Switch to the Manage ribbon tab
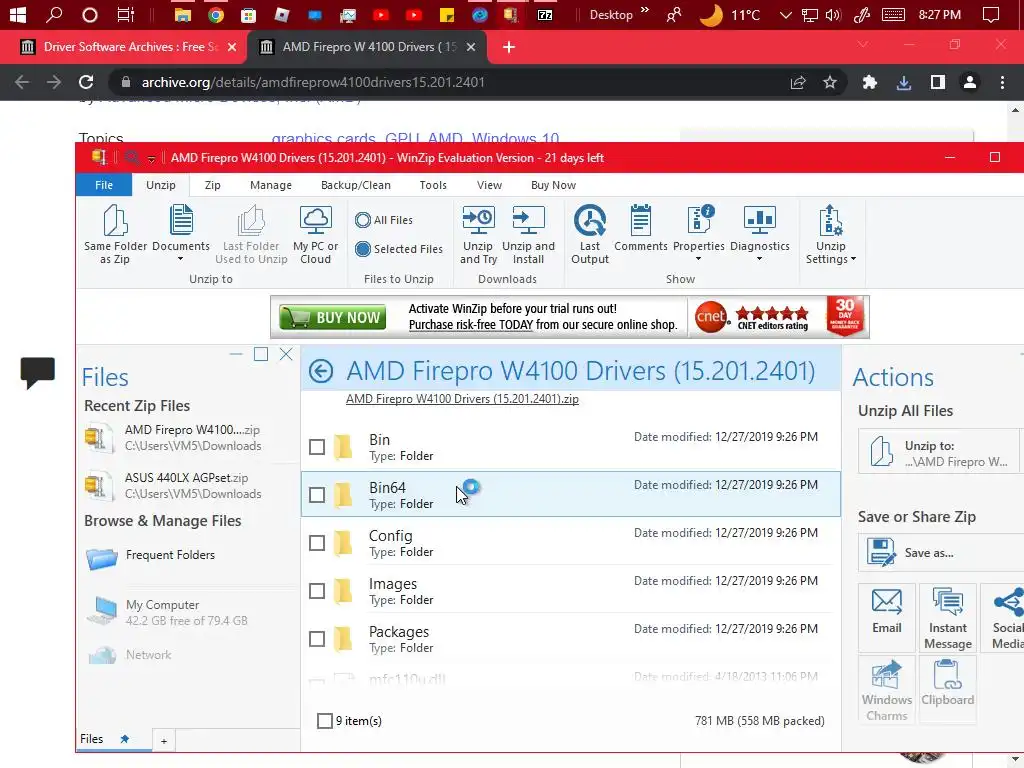Screen dimensions: 1024x768 [x=270, y=185]
